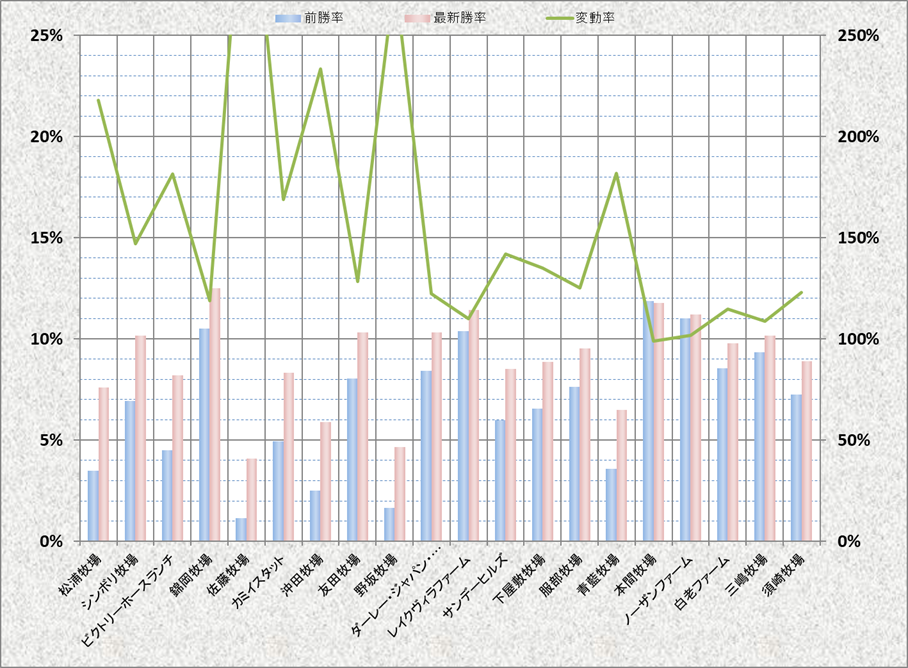The image size is (908, 668).
Task: Click the 須崎牧場 axis label
Action: 783,574
